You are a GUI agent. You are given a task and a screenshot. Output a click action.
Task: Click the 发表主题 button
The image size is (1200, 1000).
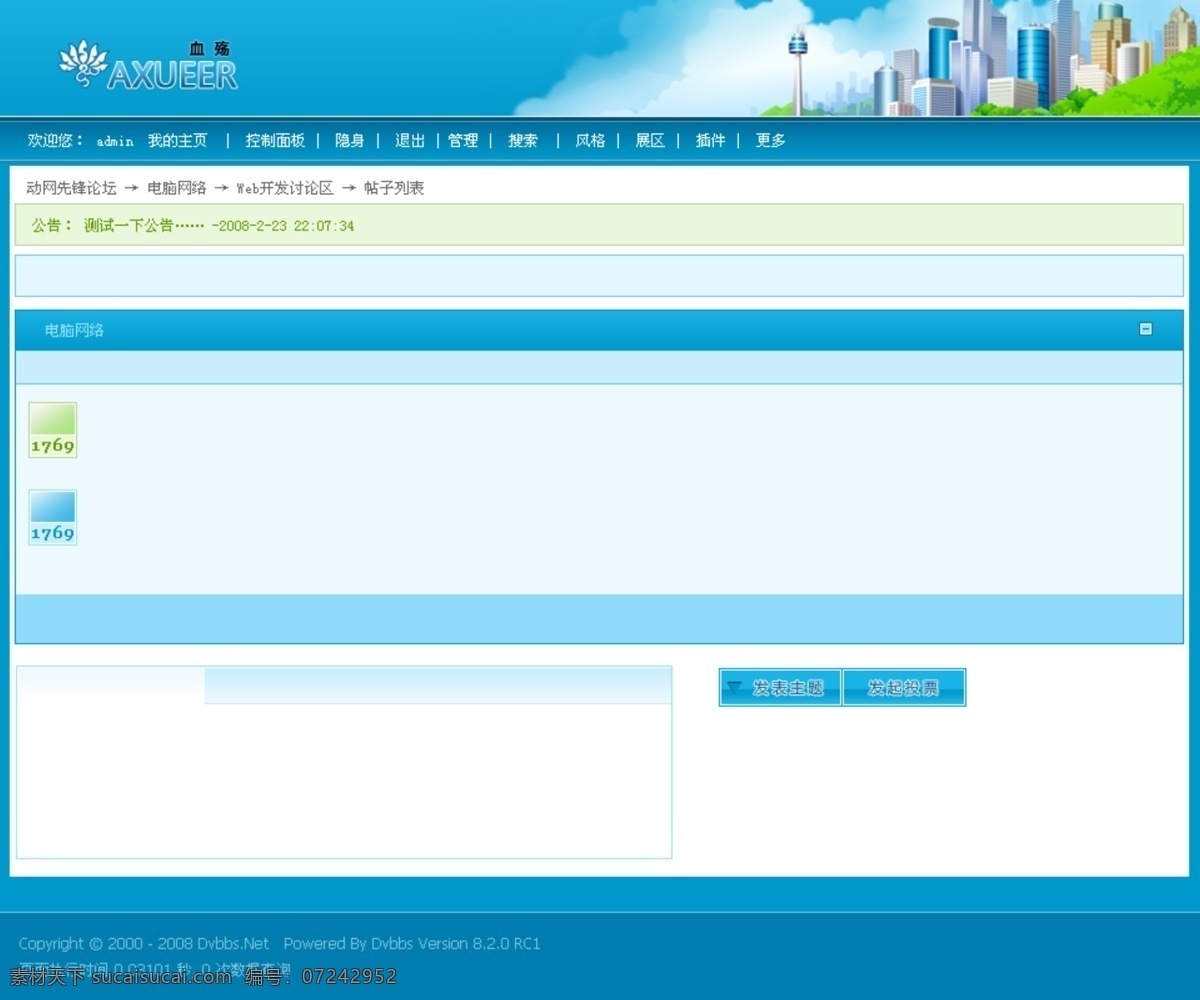[x=780, y=688]
